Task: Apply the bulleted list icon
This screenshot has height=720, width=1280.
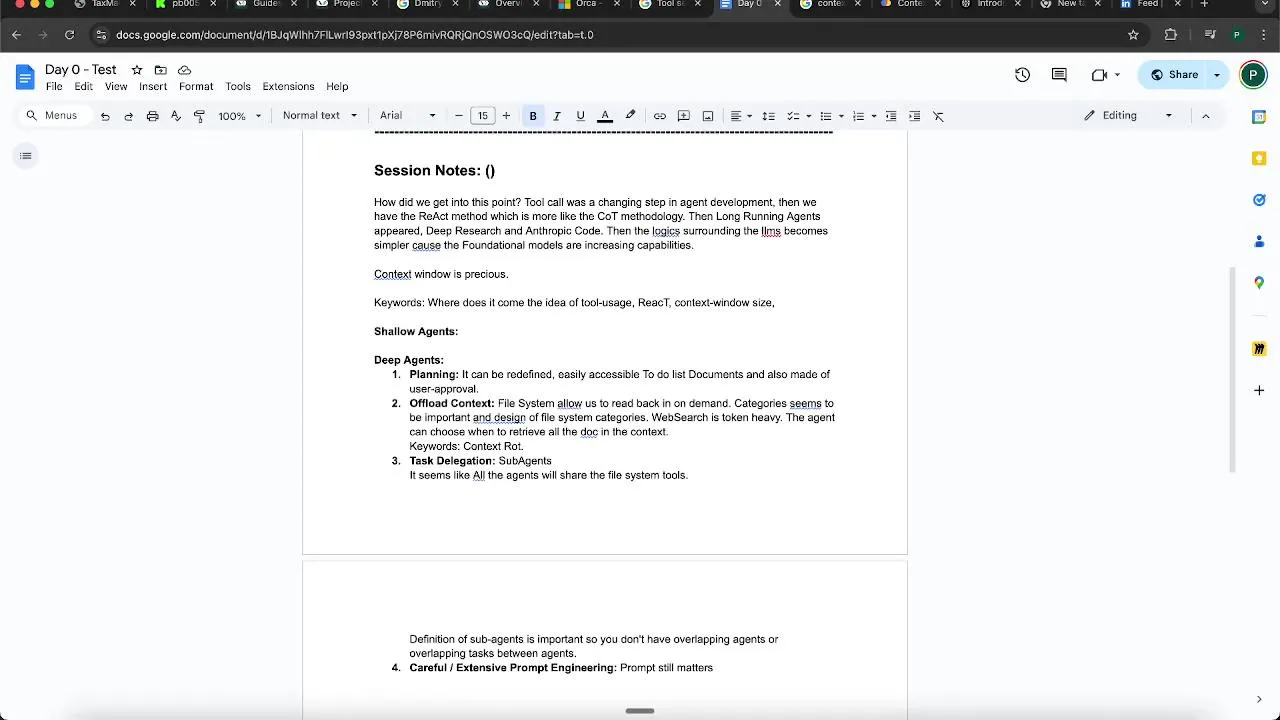Action: click(826, 116)
